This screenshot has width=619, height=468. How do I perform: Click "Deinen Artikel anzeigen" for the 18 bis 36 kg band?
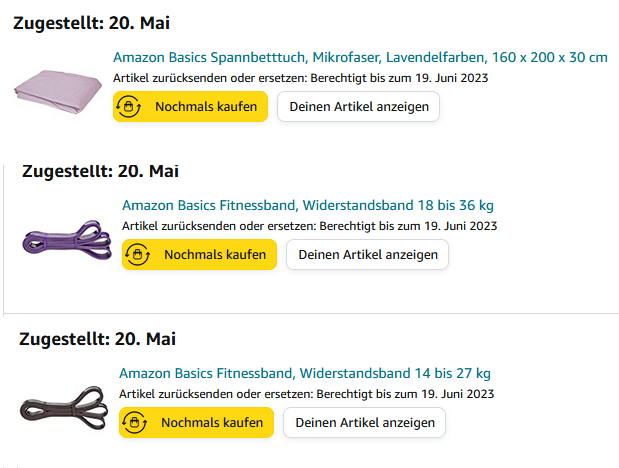(368, 255)
